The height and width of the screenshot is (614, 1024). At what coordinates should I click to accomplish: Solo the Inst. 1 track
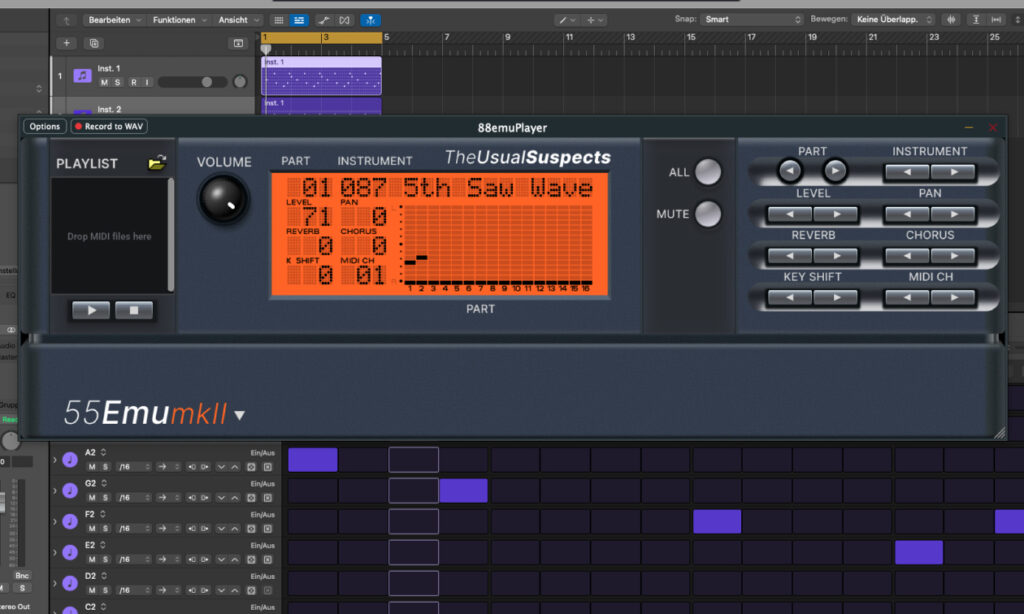point(118,82)
